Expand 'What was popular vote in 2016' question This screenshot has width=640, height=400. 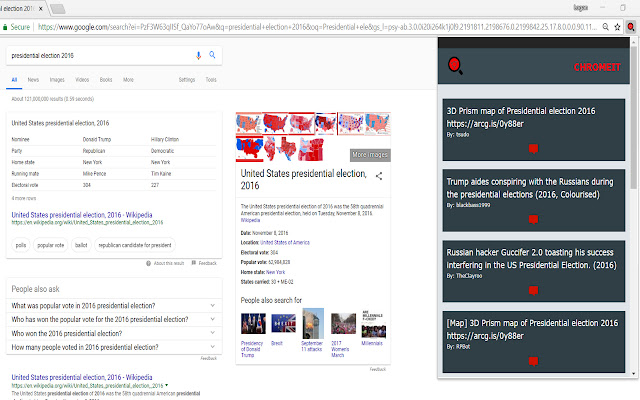213,305
